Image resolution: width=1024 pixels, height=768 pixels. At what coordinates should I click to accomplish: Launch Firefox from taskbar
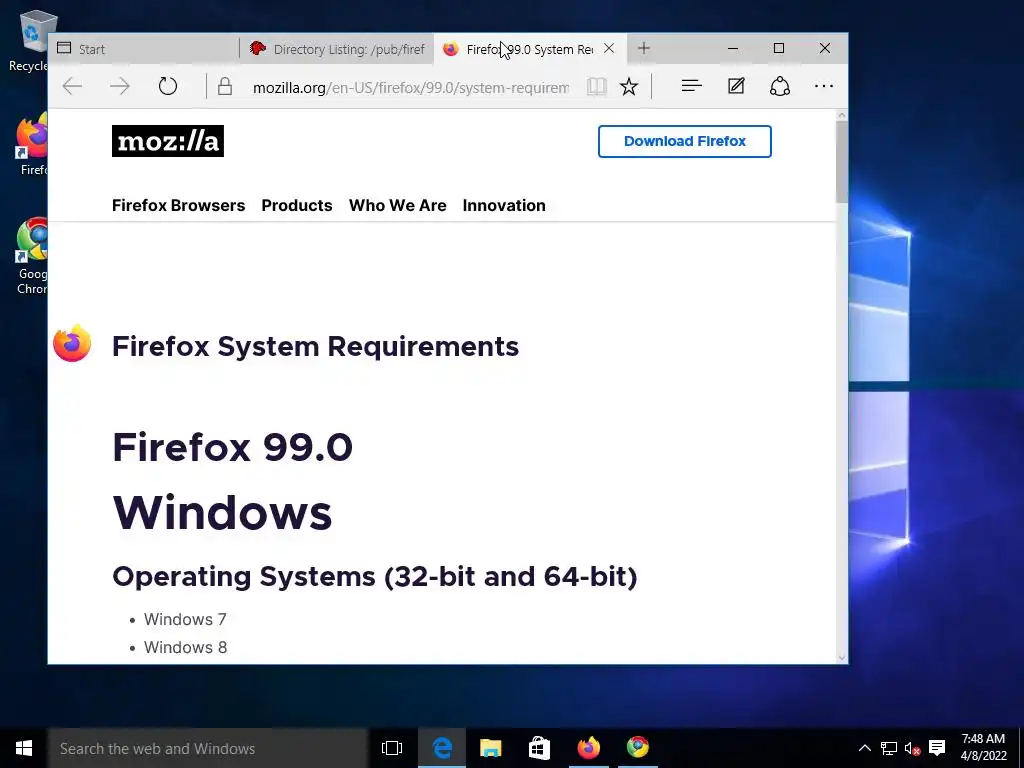pos(588,748)
